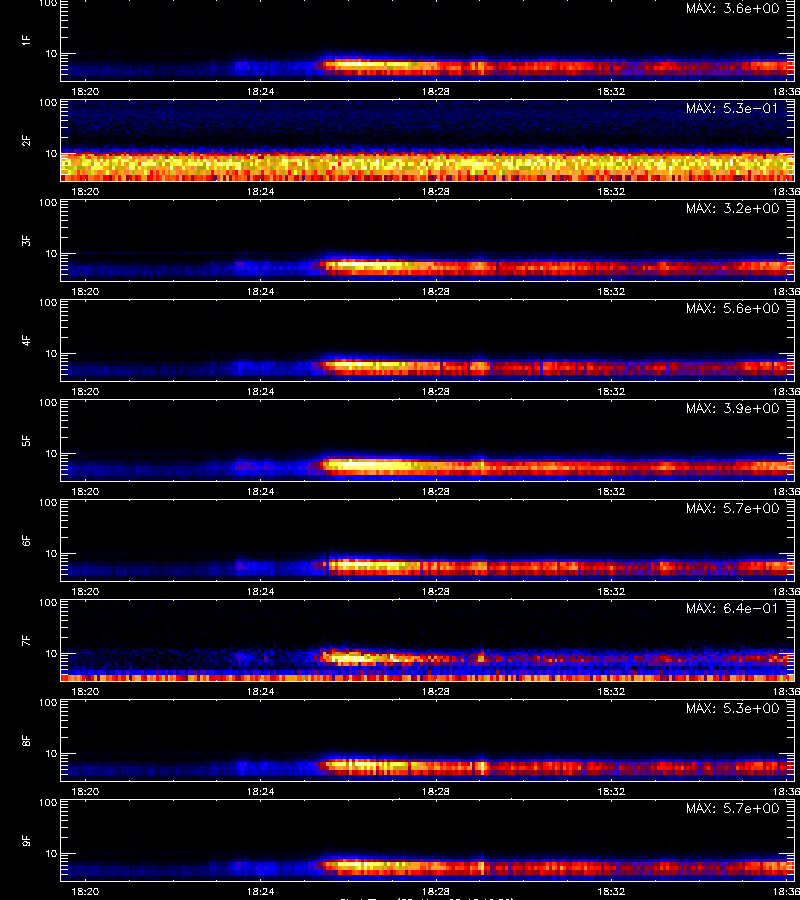Click '18:32' time label under panel 9F
Image resolution: width=800 pixels, height=900 pixels.
[x=611, y=891]
